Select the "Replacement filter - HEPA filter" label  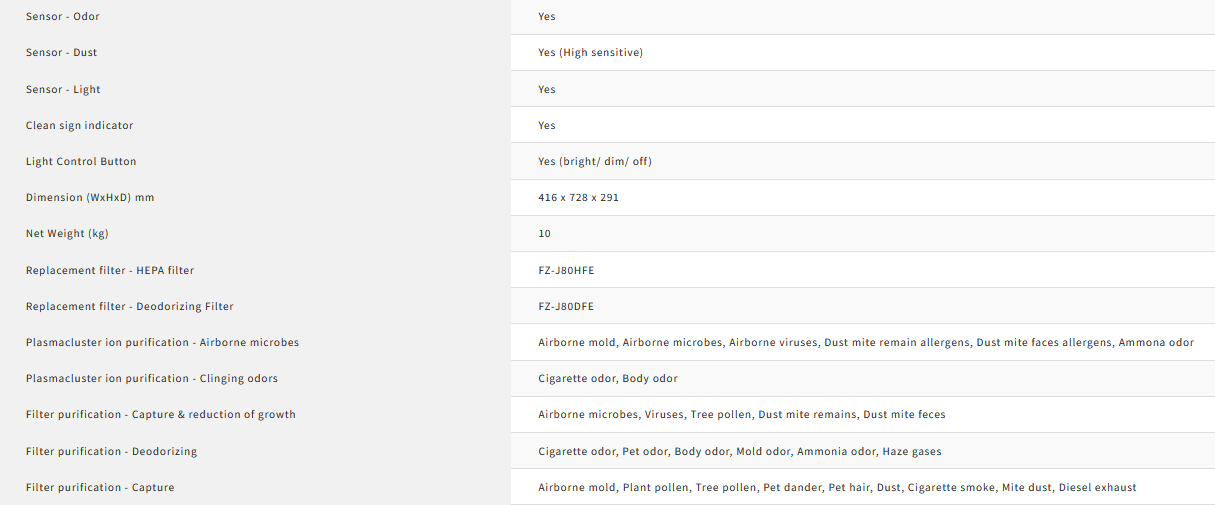point(110,271)
